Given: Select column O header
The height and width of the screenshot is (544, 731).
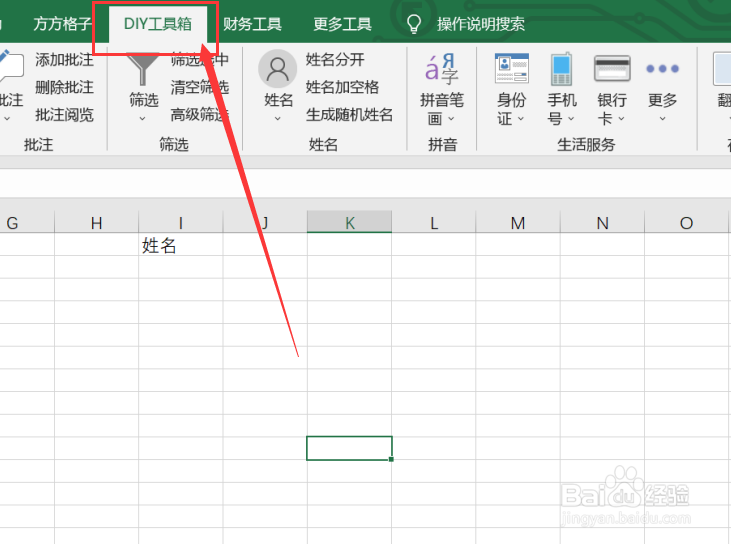Looking at the screenshot, I should coord(686,223).
